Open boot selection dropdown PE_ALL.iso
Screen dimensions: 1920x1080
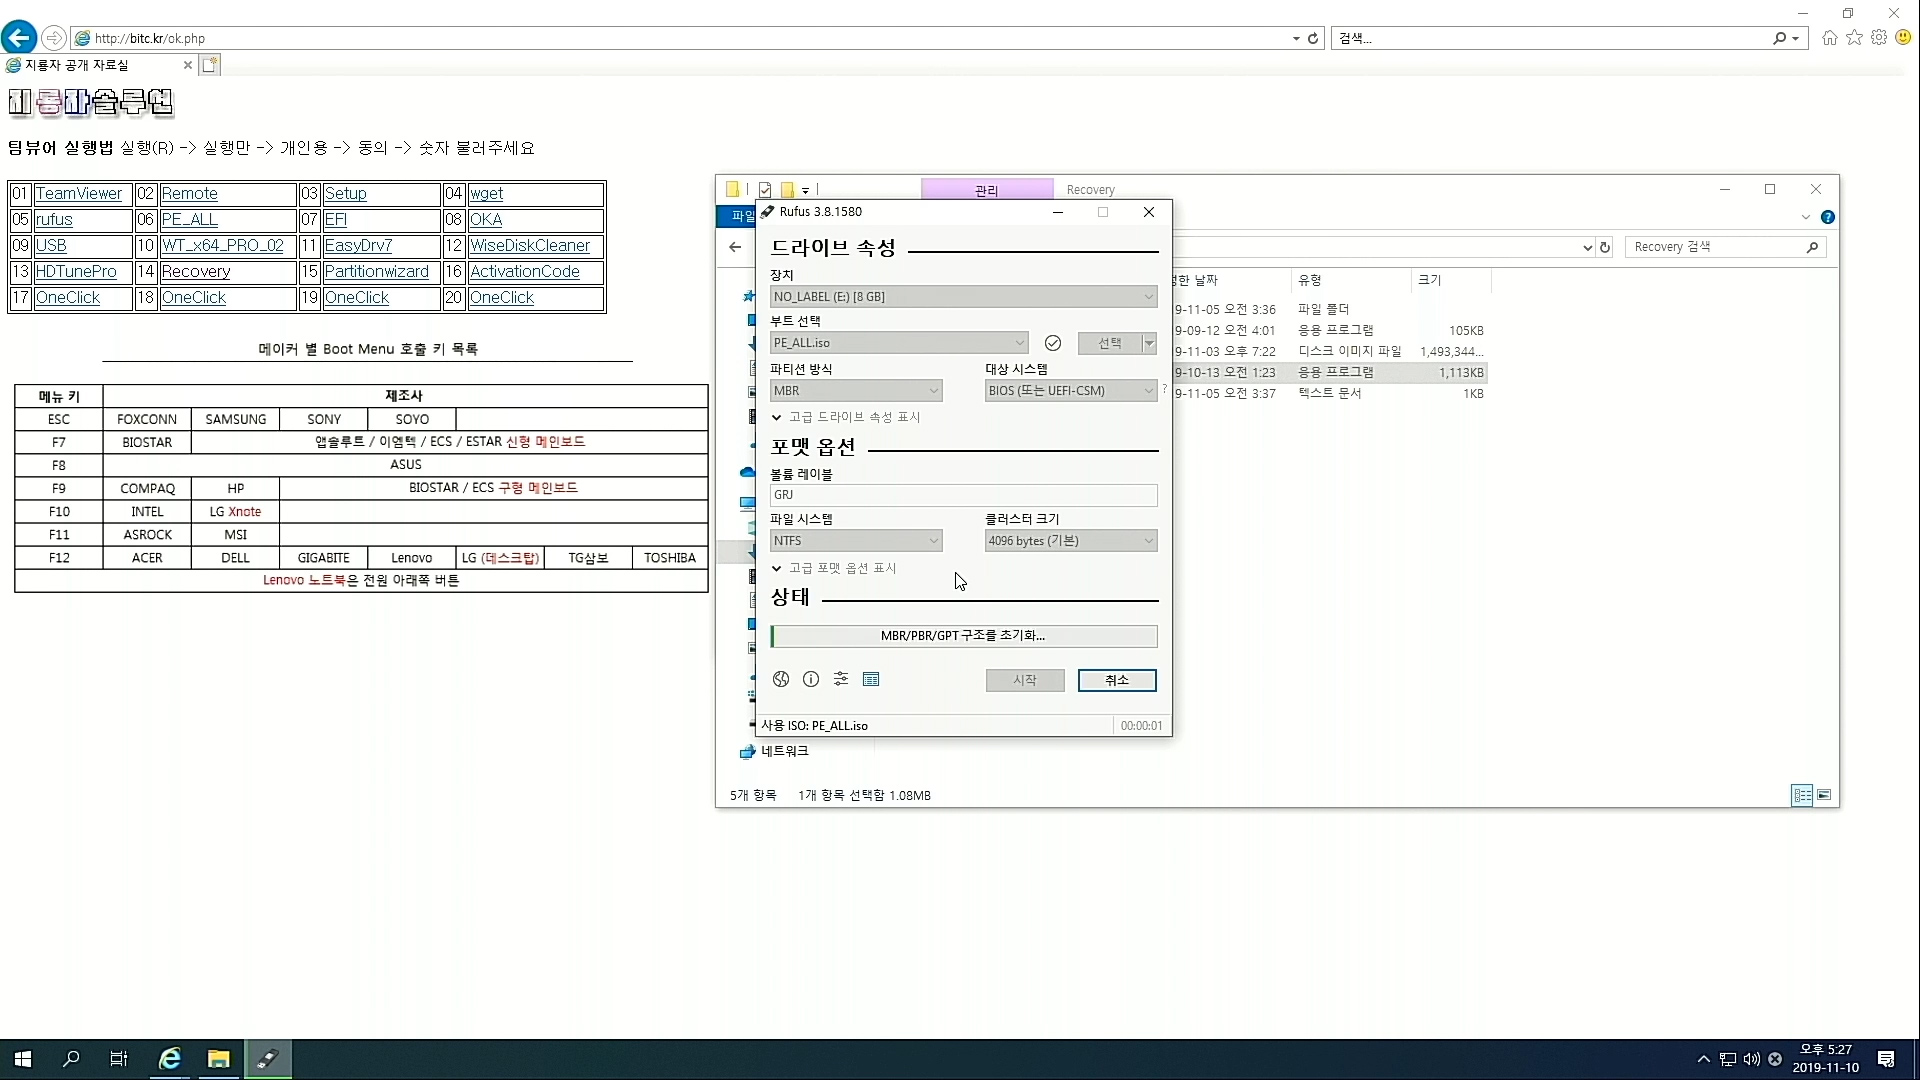[x=898, y=343]
